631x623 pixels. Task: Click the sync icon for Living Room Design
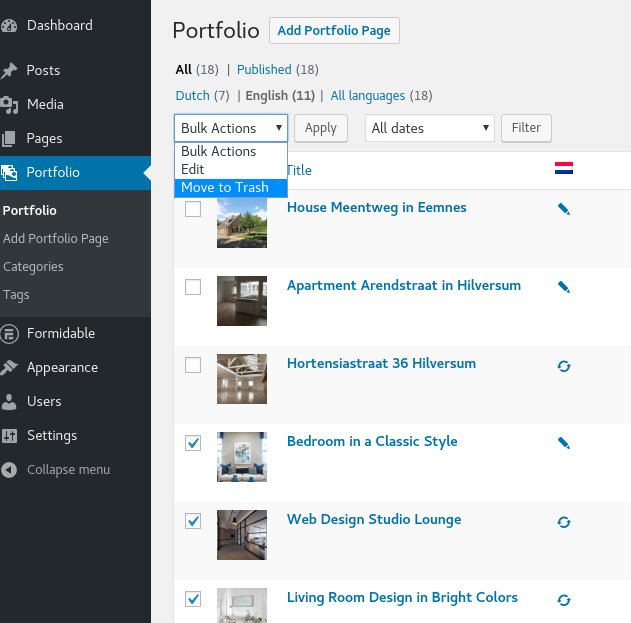point(563,600)
